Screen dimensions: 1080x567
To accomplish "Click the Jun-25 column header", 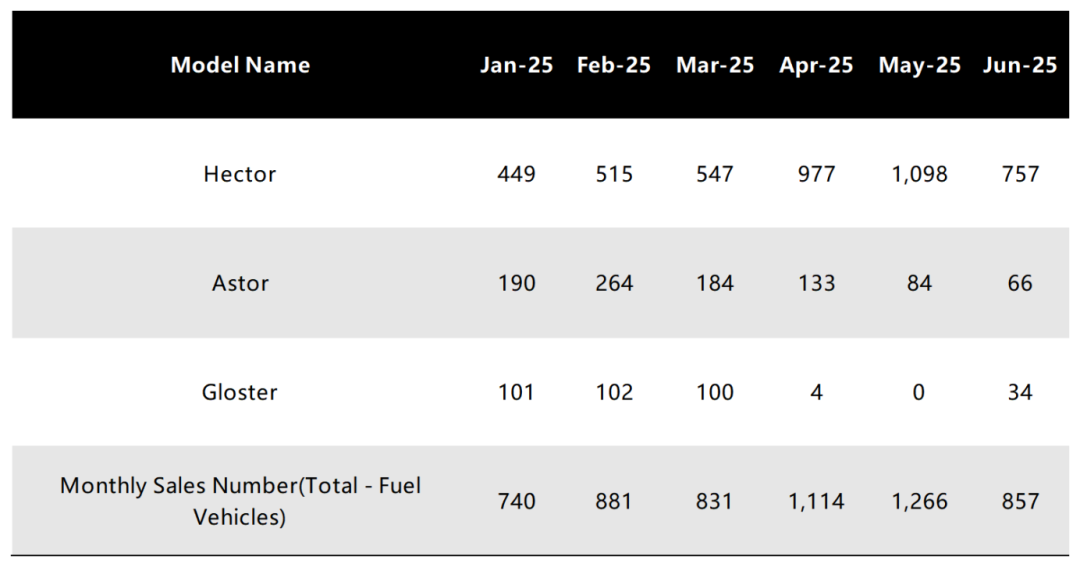I will coord(1020,65).
